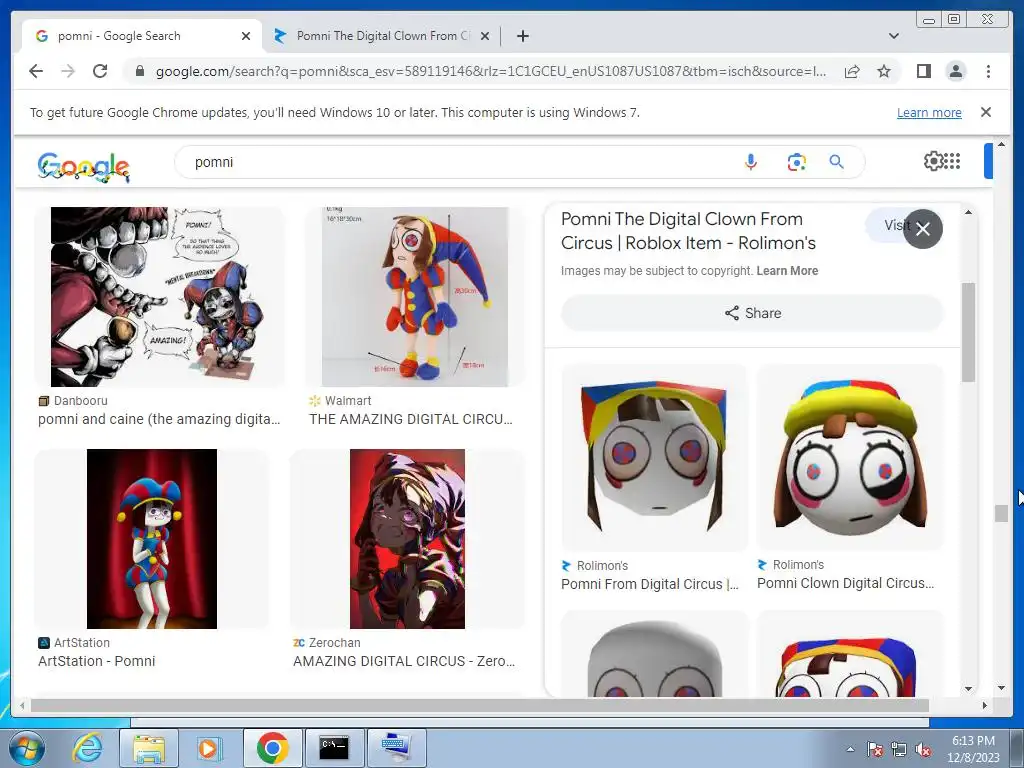Screen dimensions: 1024x768
Task: Click the horizontal scrollbar right arrow
Action: (x=985, y=705)
